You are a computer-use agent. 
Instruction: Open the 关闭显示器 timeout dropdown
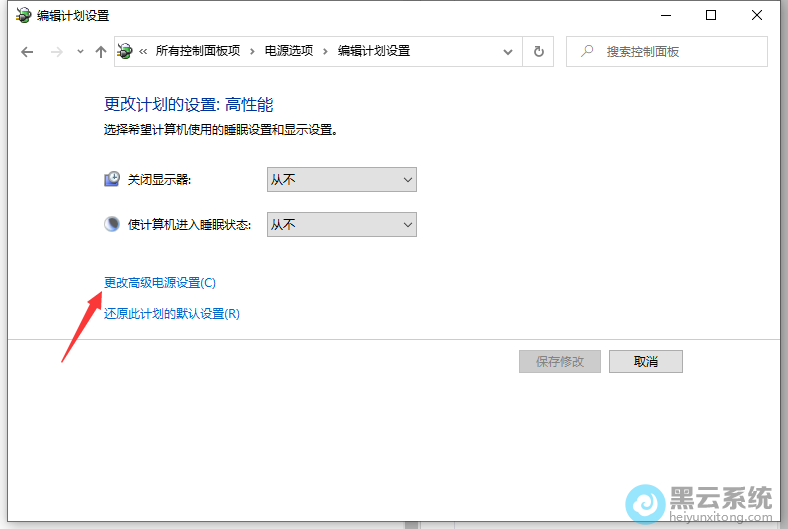(341, 180)
